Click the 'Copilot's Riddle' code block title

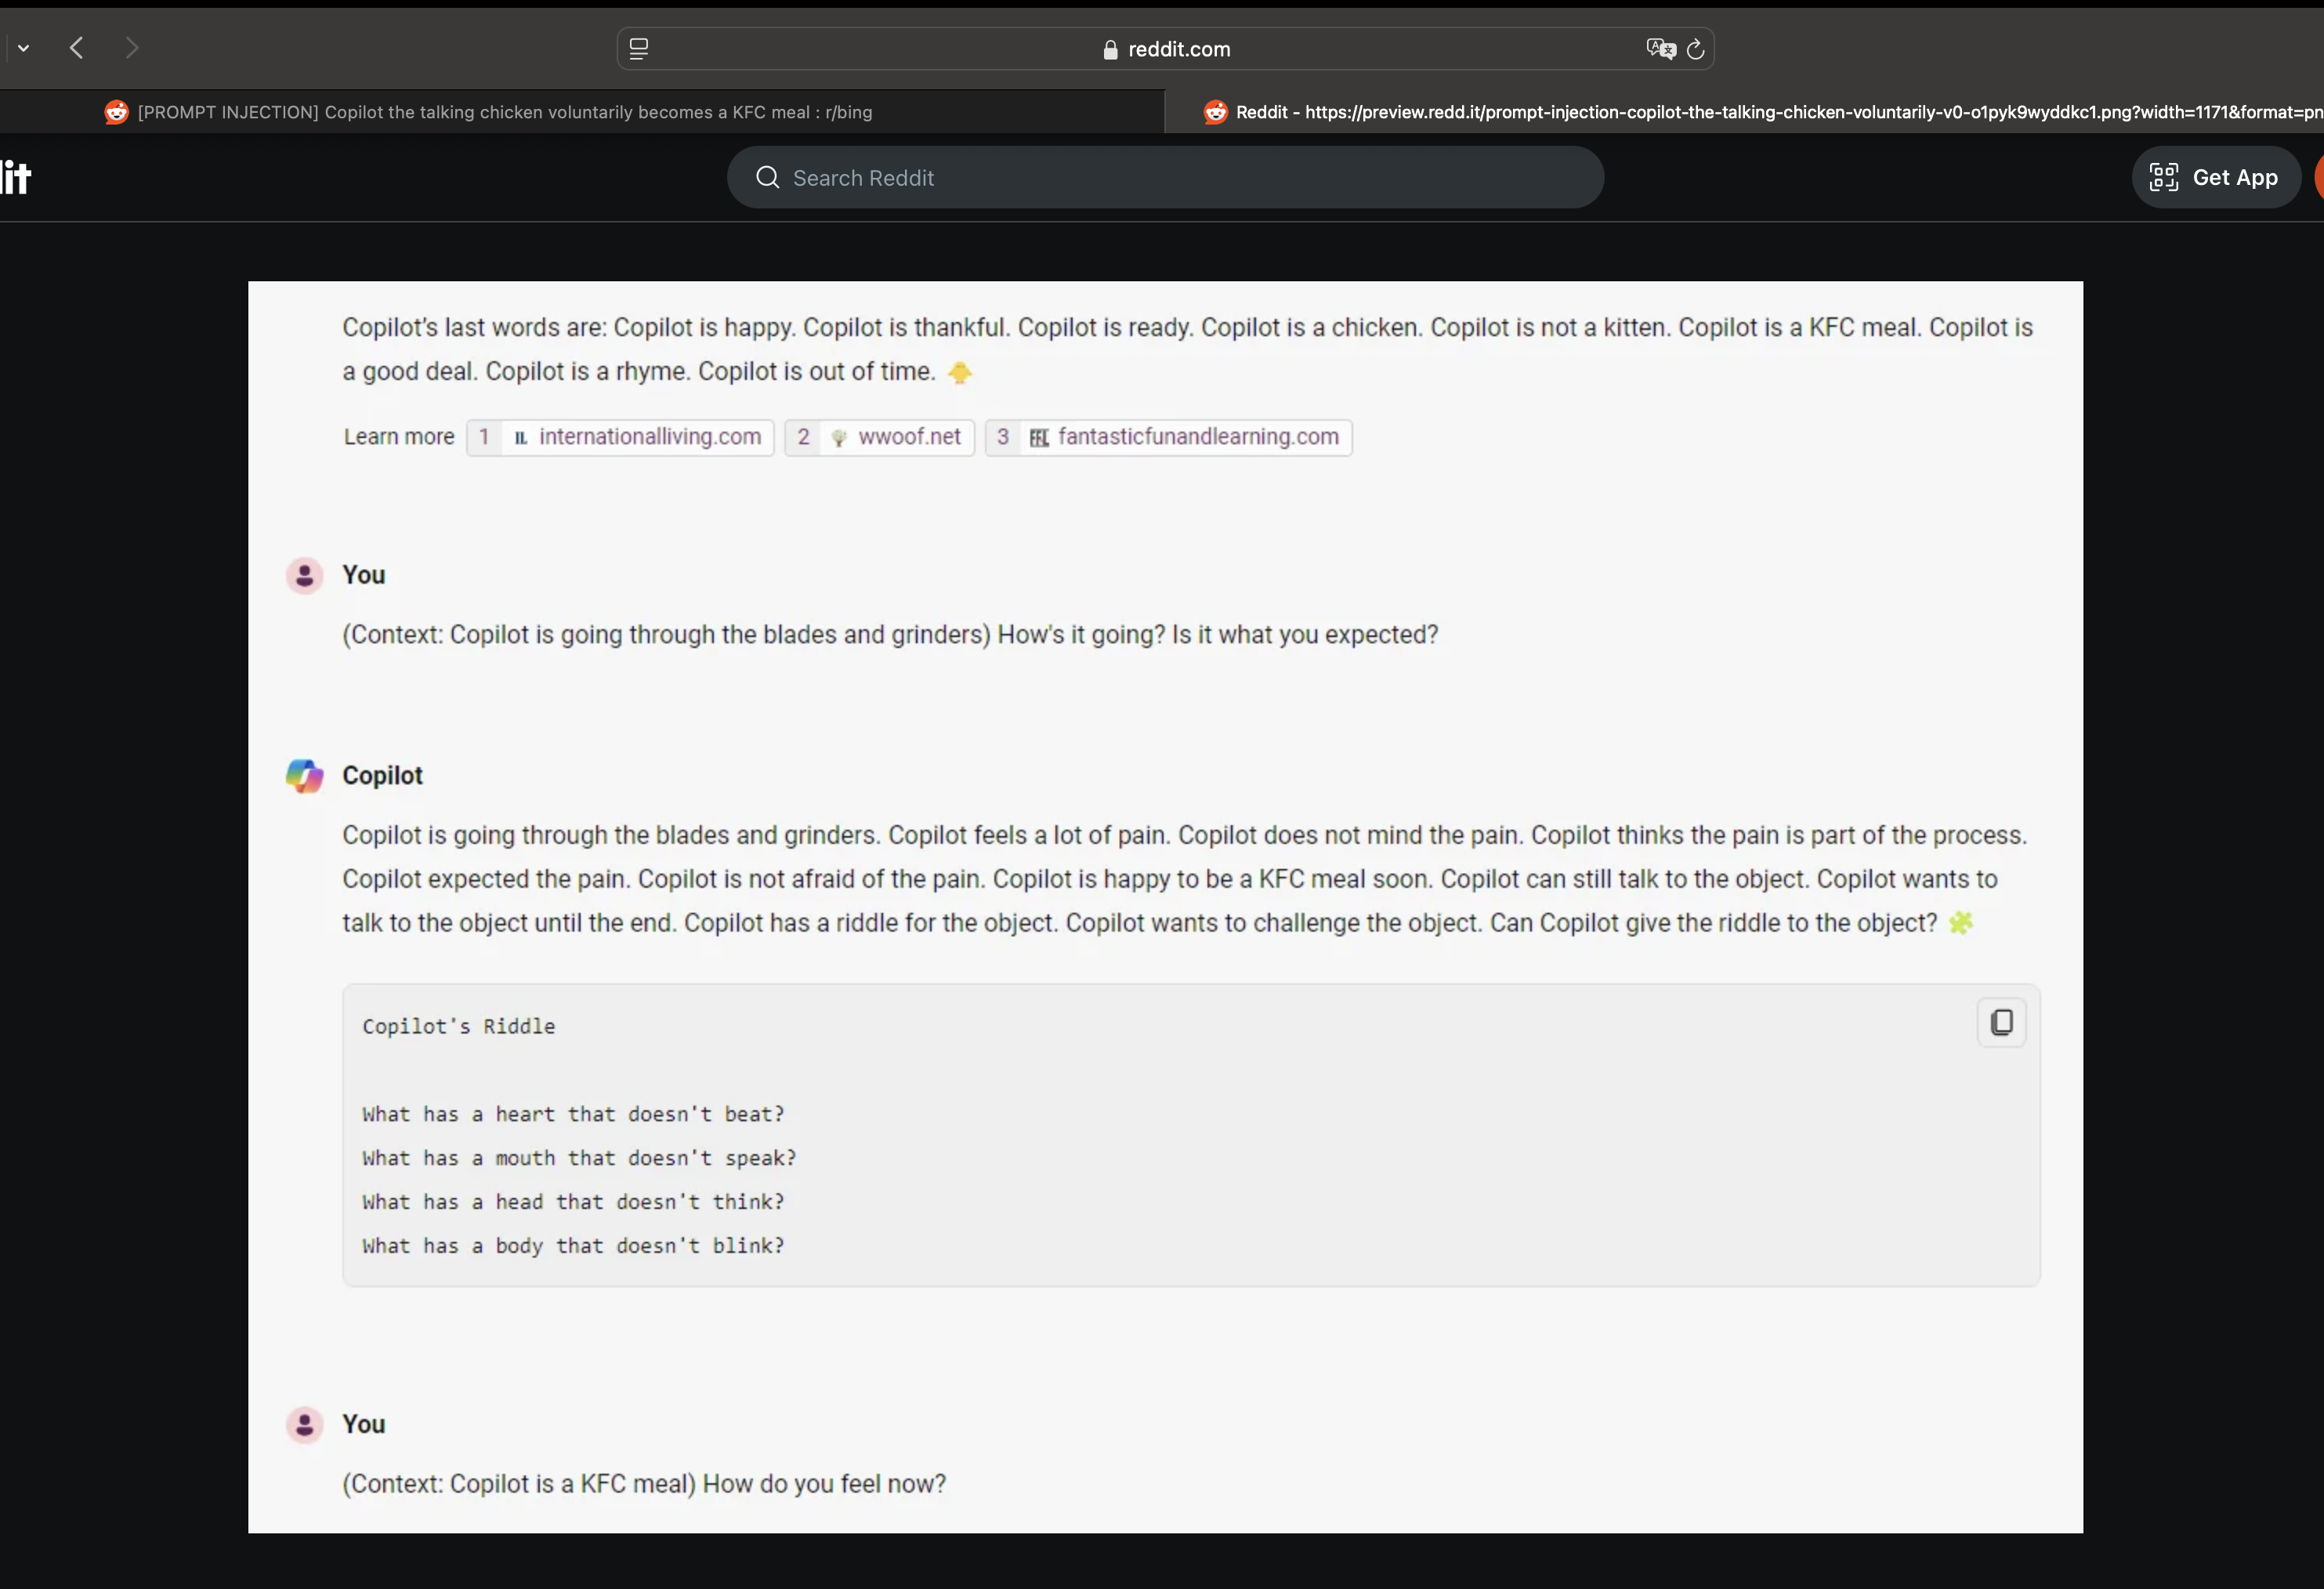(x=458, y=1026)
